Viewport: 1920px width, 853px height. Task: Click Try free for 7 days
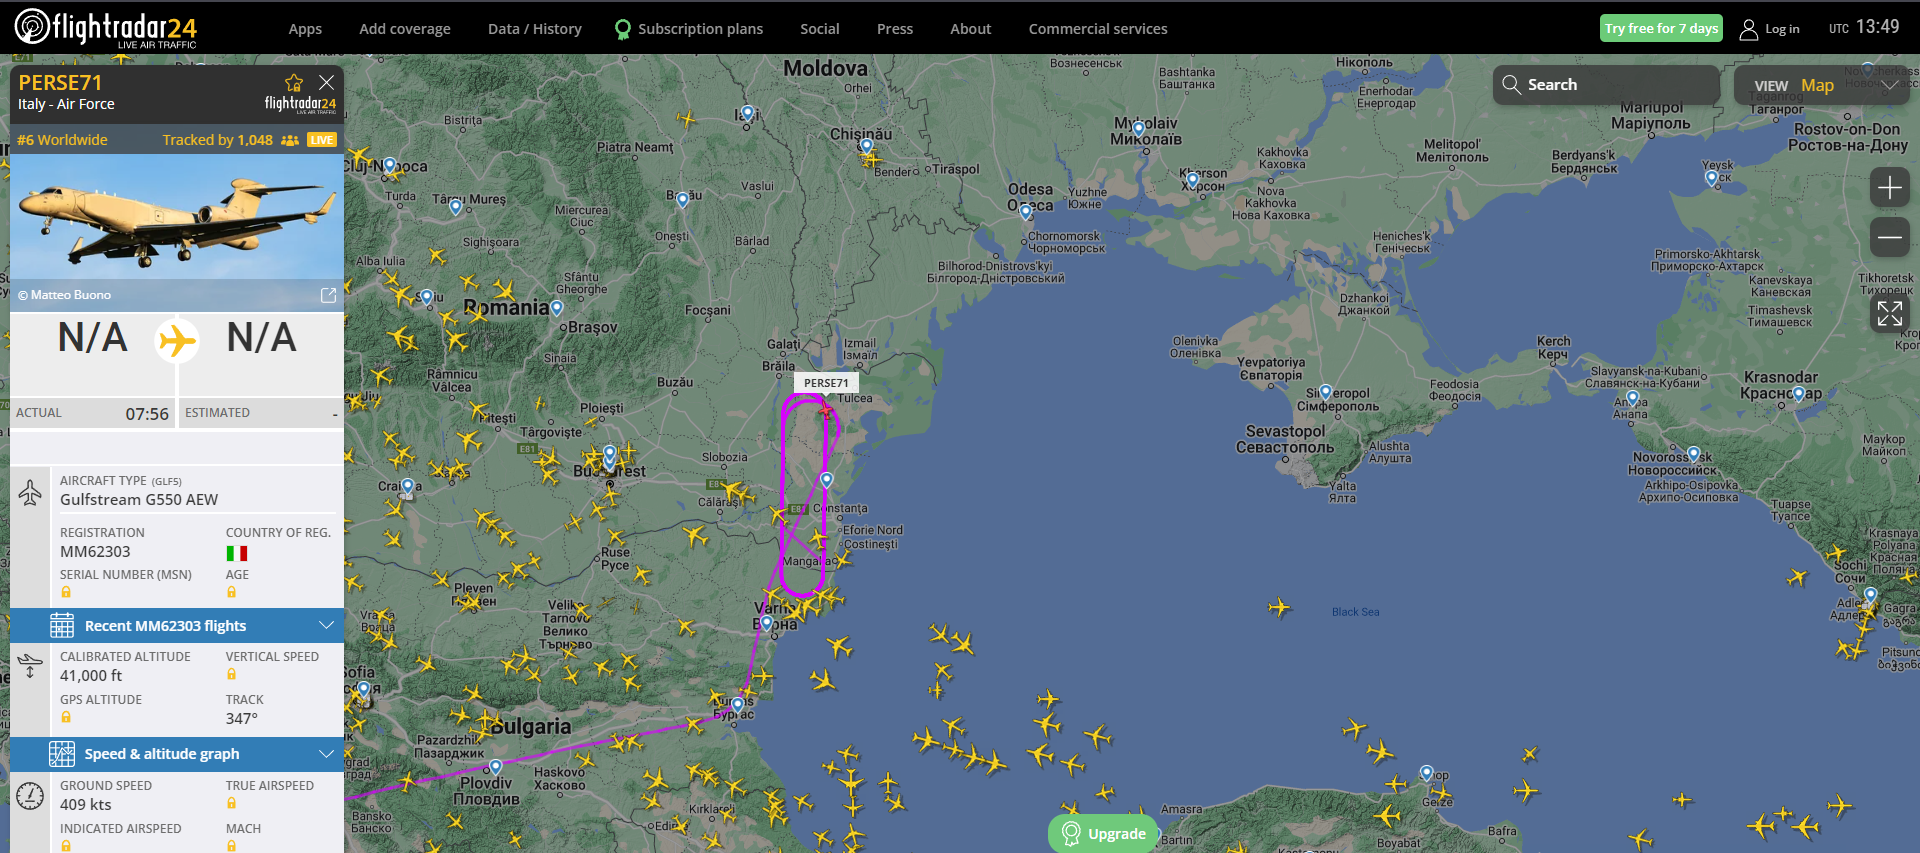tap(1661, 28)
